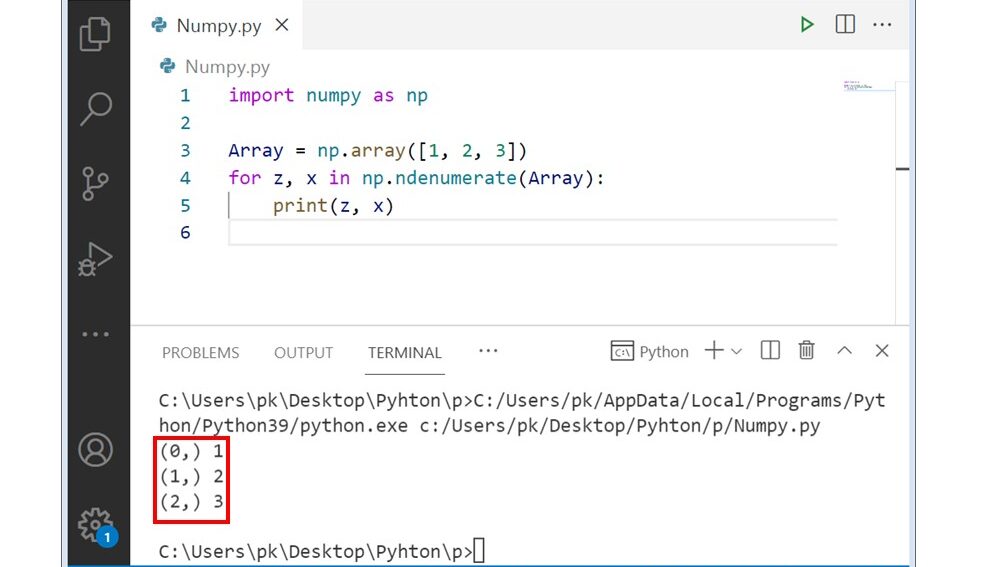
Task: Click line number 3 in the gutter
Action: point(186,151)
